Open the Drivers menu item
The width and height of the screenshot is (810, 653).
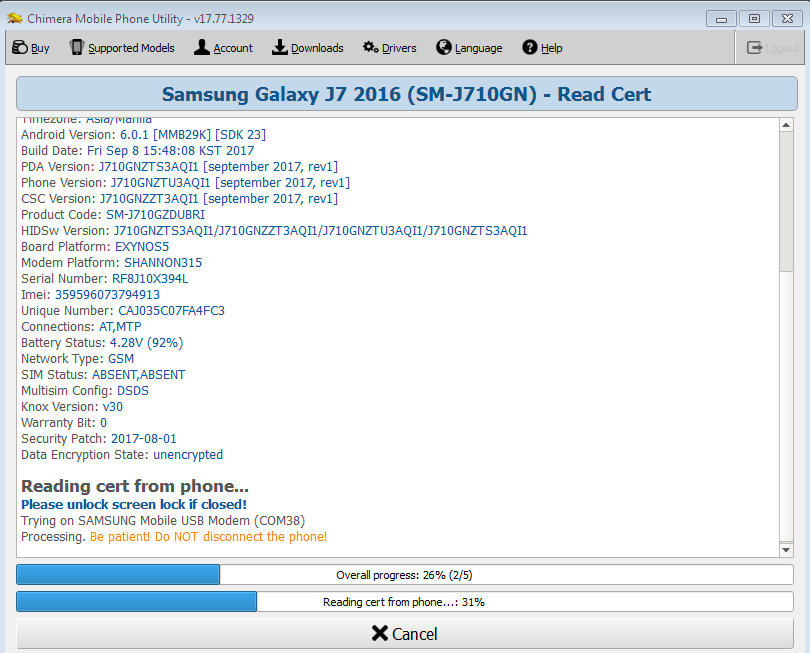click(390, 48)
